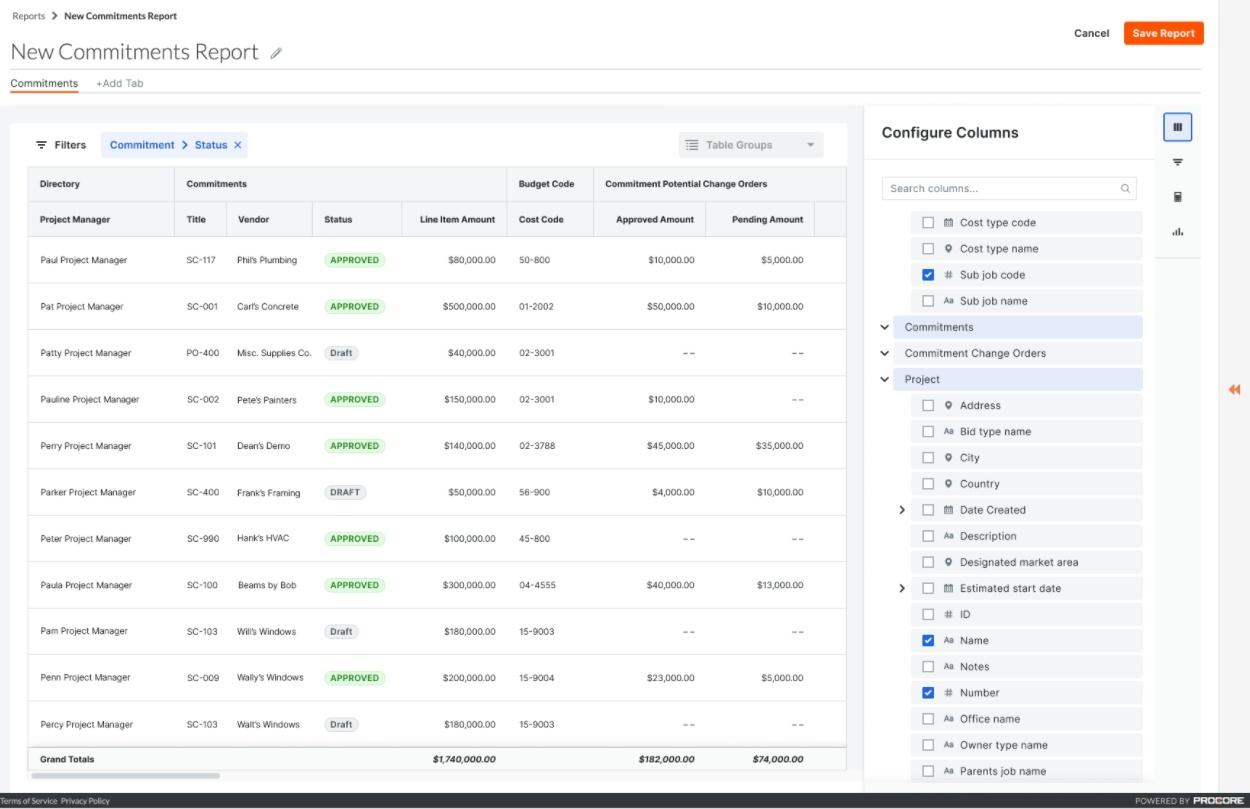The height and width of the screenshot is (809, 1250).
Task: Go back to Reports breadcrumb
Action: click(29, 16)
